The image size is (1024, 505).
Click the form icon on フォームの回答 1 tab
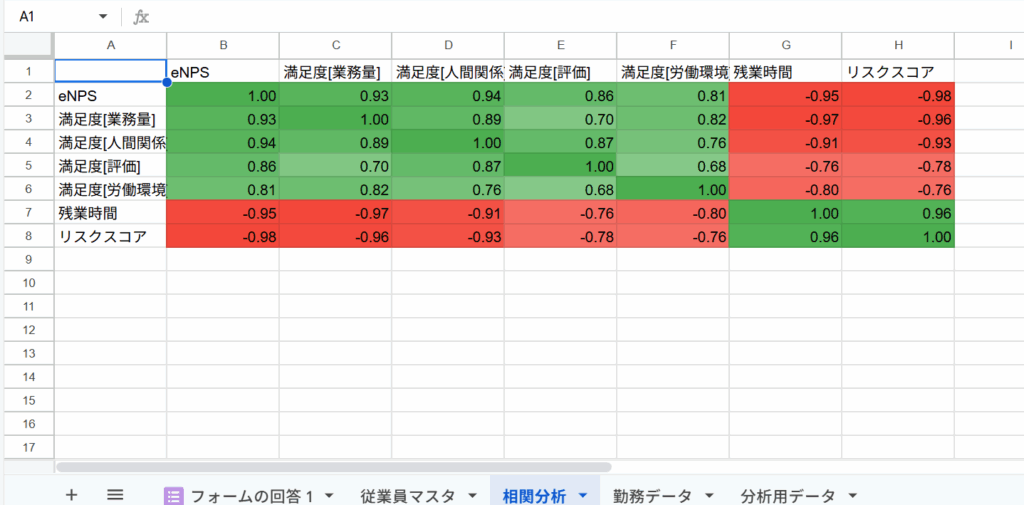point(173,496)
